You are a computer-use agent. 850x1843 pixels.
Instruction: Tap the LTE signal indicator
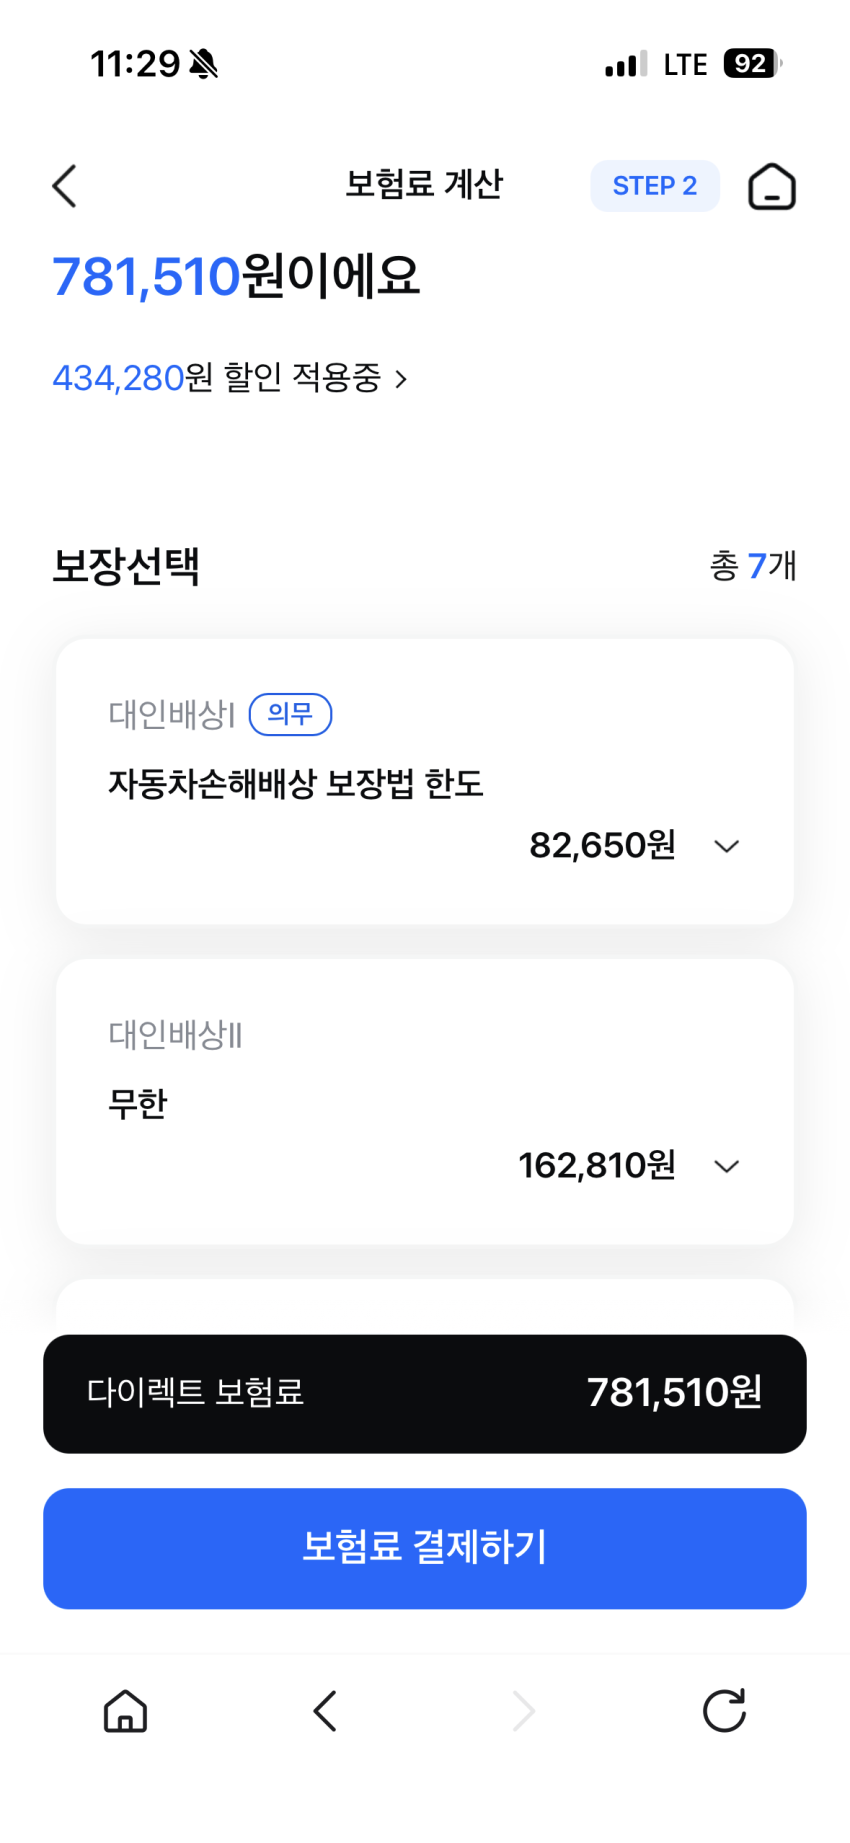pyautogui.click(x=685, y=65)
